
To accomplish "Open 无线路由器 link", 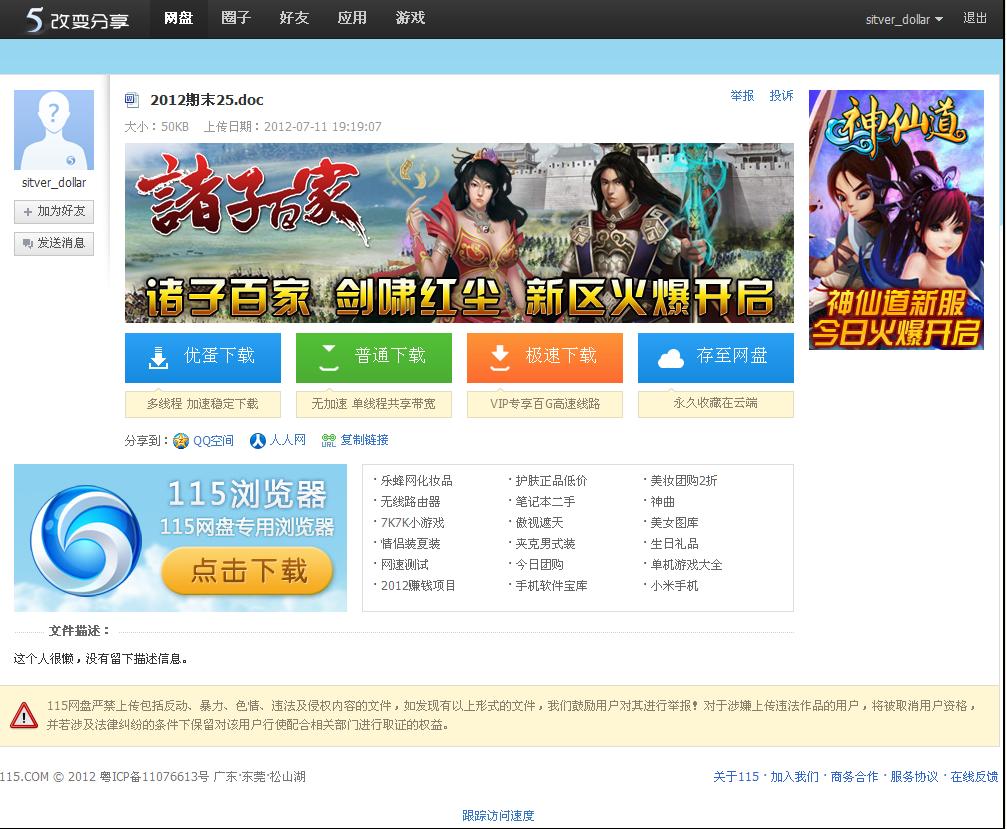I will coord(410,502).
